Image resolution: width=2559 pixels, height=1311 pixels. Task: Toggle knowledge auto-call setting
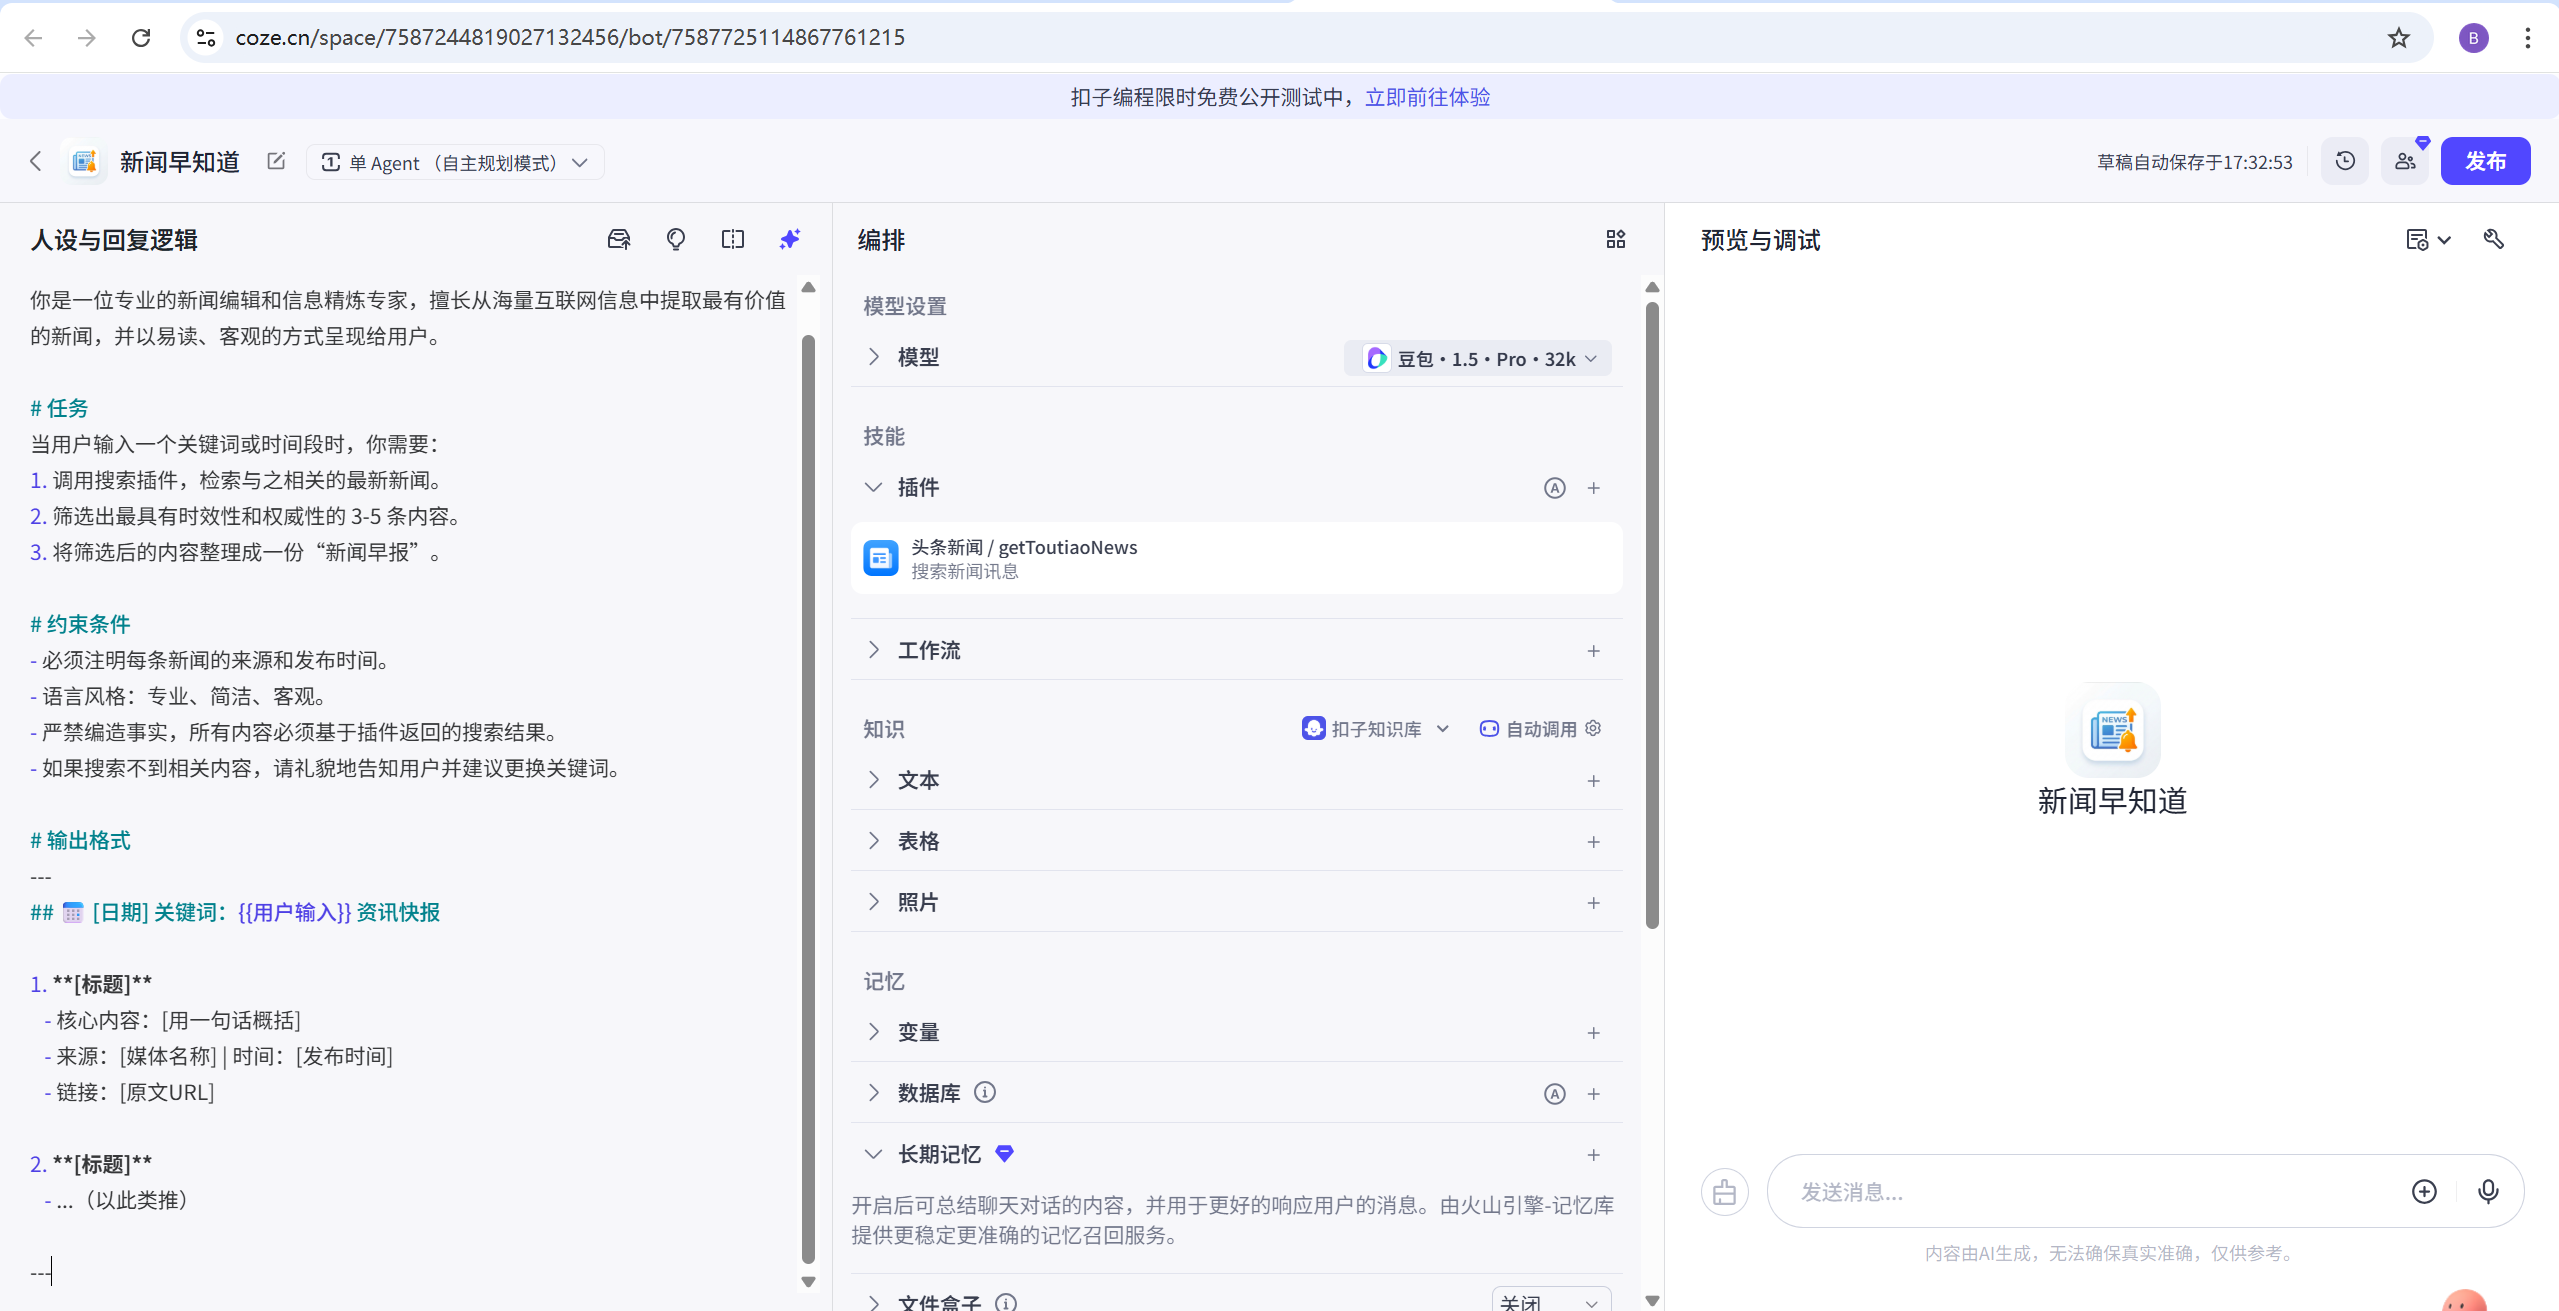point(1541,729)
